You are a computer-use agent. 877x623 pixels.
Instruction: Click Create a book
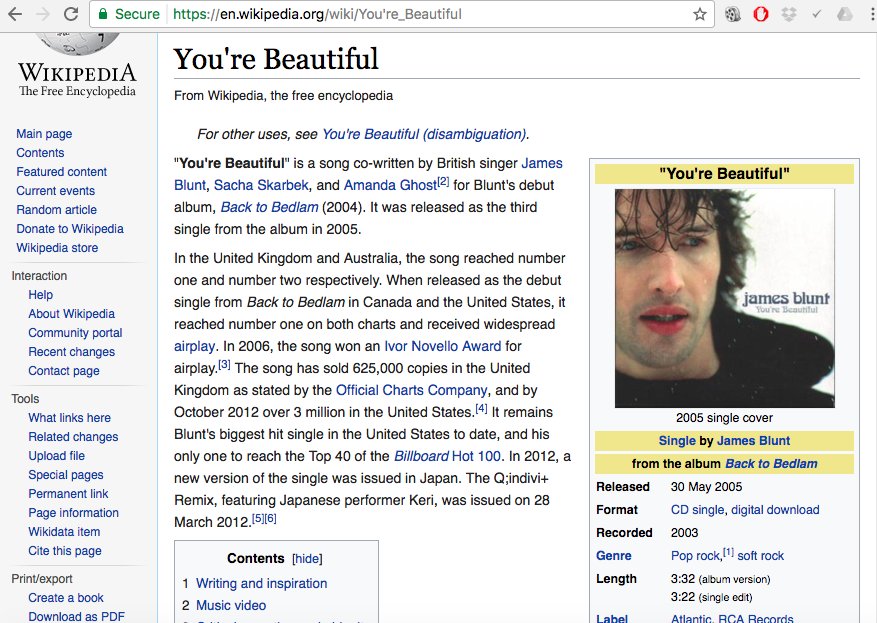66,598
